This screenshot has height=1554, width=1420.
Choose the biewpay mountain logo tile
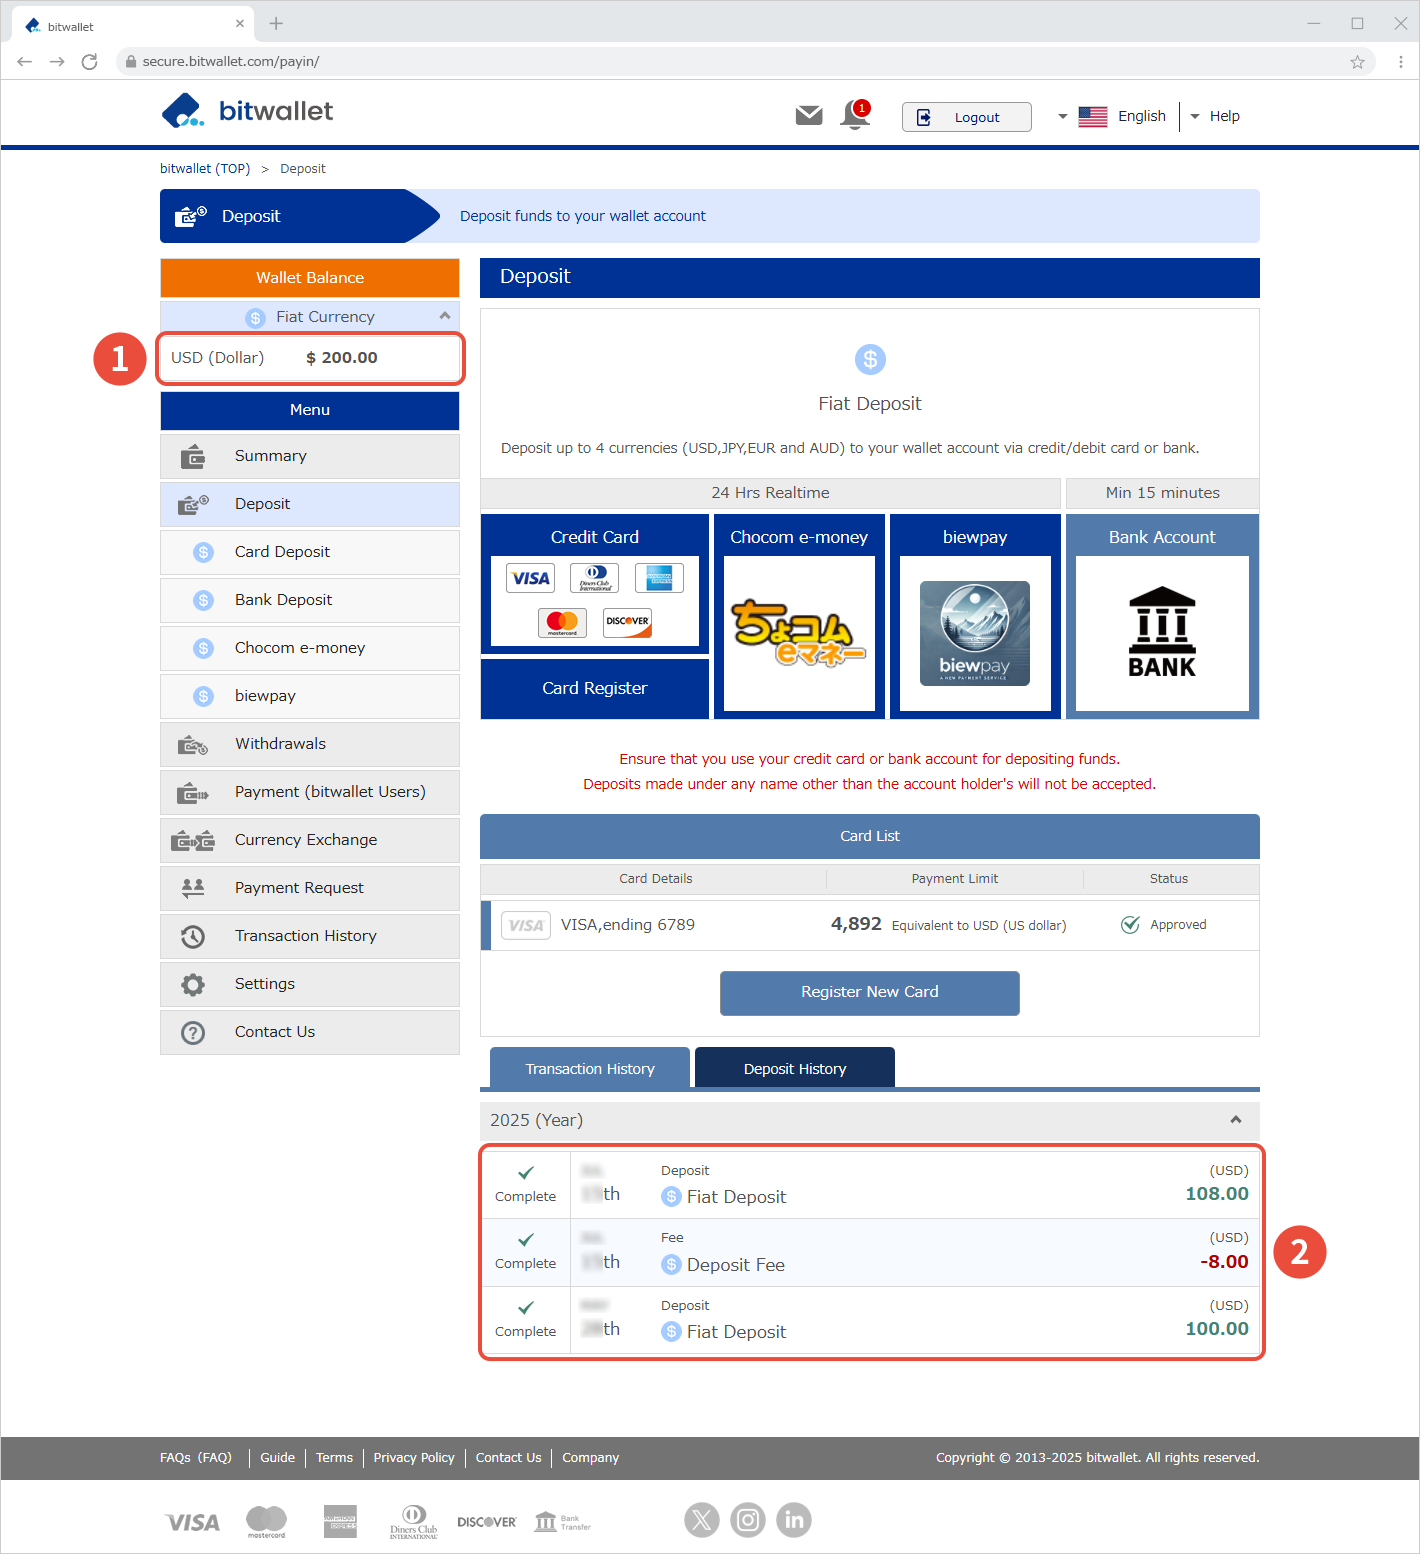(975, 633)
